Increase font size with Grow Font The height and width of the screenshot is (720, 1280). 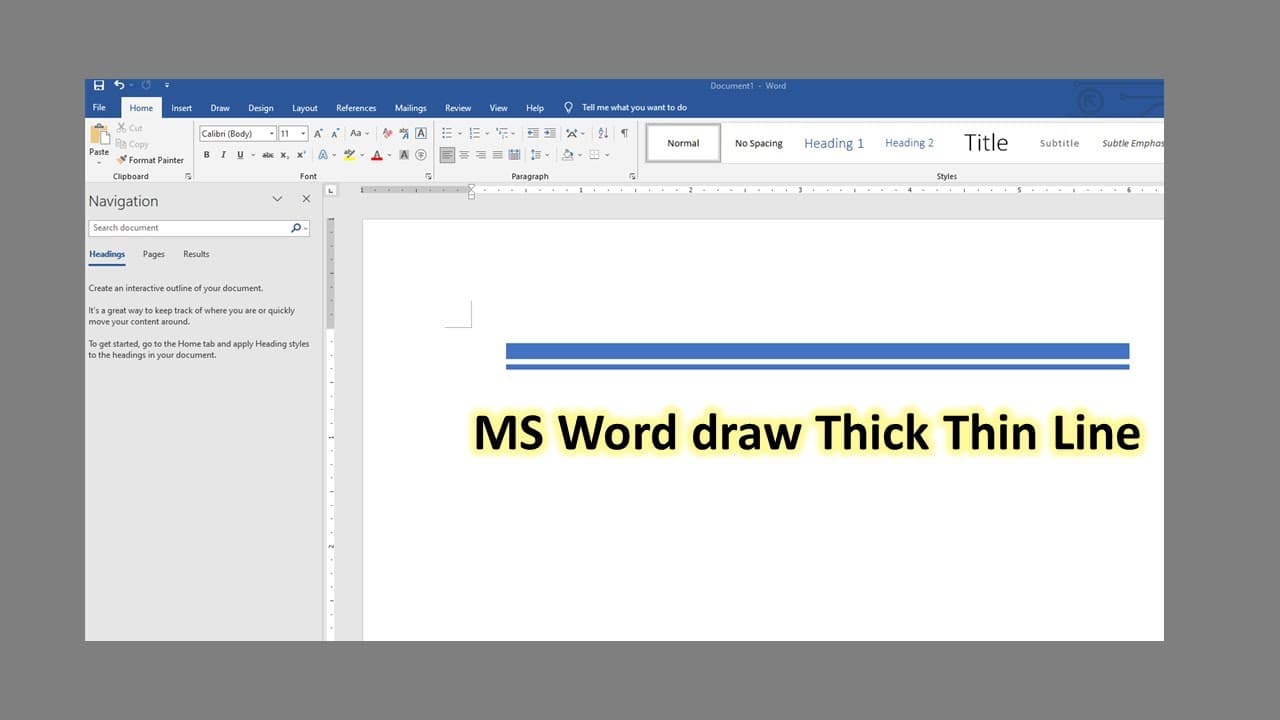tap(318, 133)
